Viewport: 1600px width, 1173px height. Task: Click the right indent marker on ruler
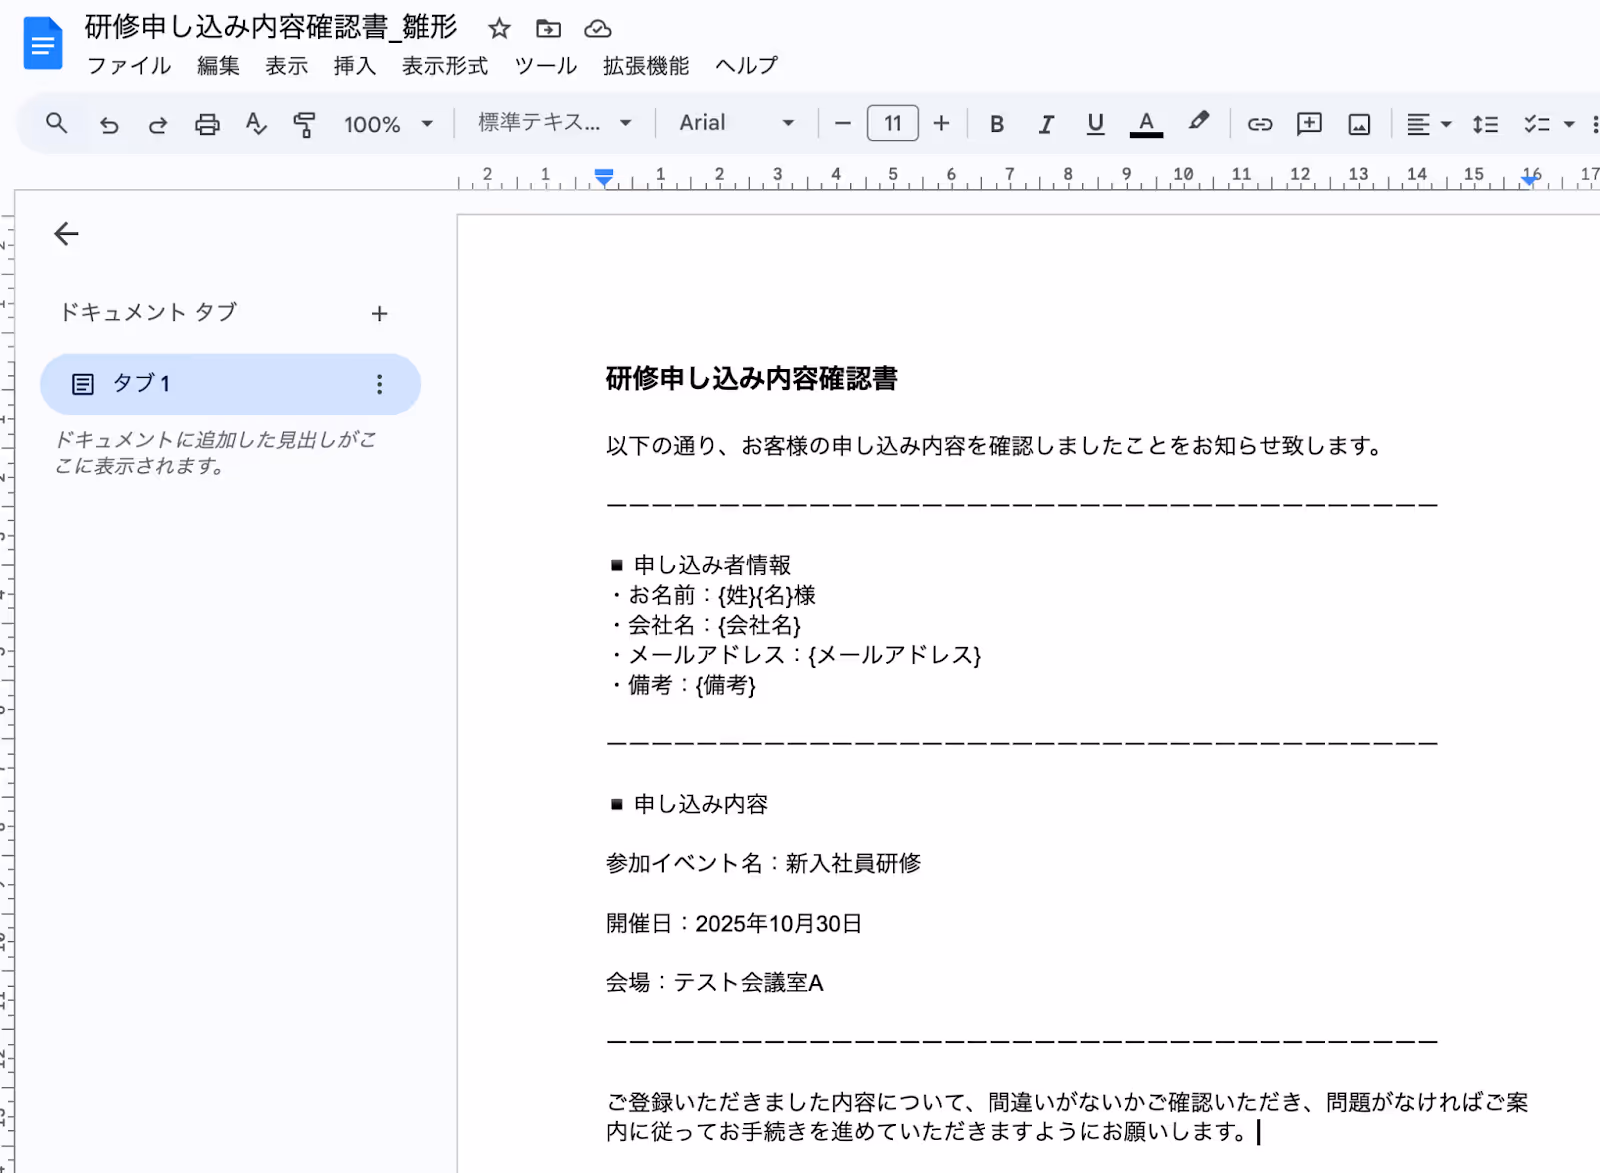pyautogui.click(x=1530, y=179)
